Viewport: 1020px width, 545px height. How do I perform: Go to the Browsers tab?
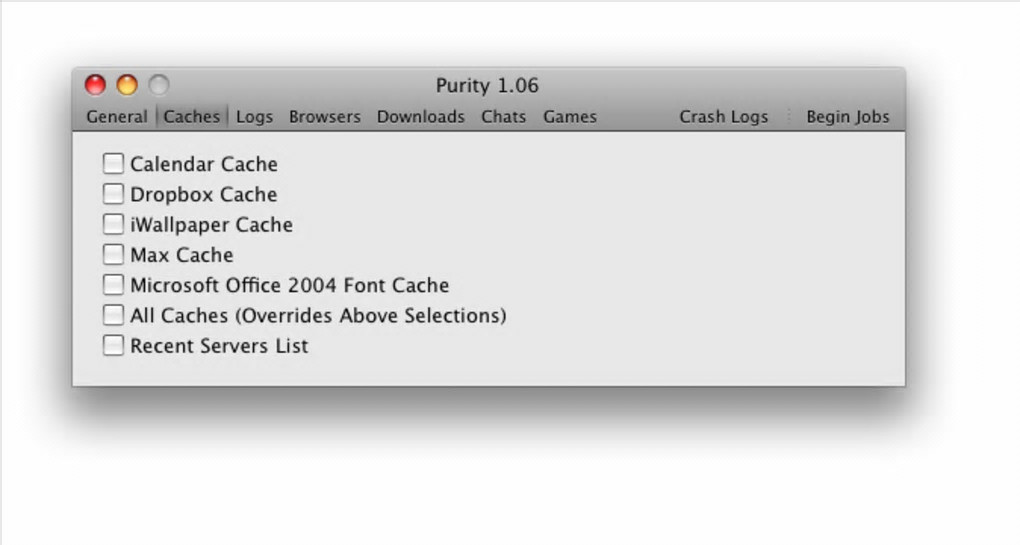(x=324, y=117)
